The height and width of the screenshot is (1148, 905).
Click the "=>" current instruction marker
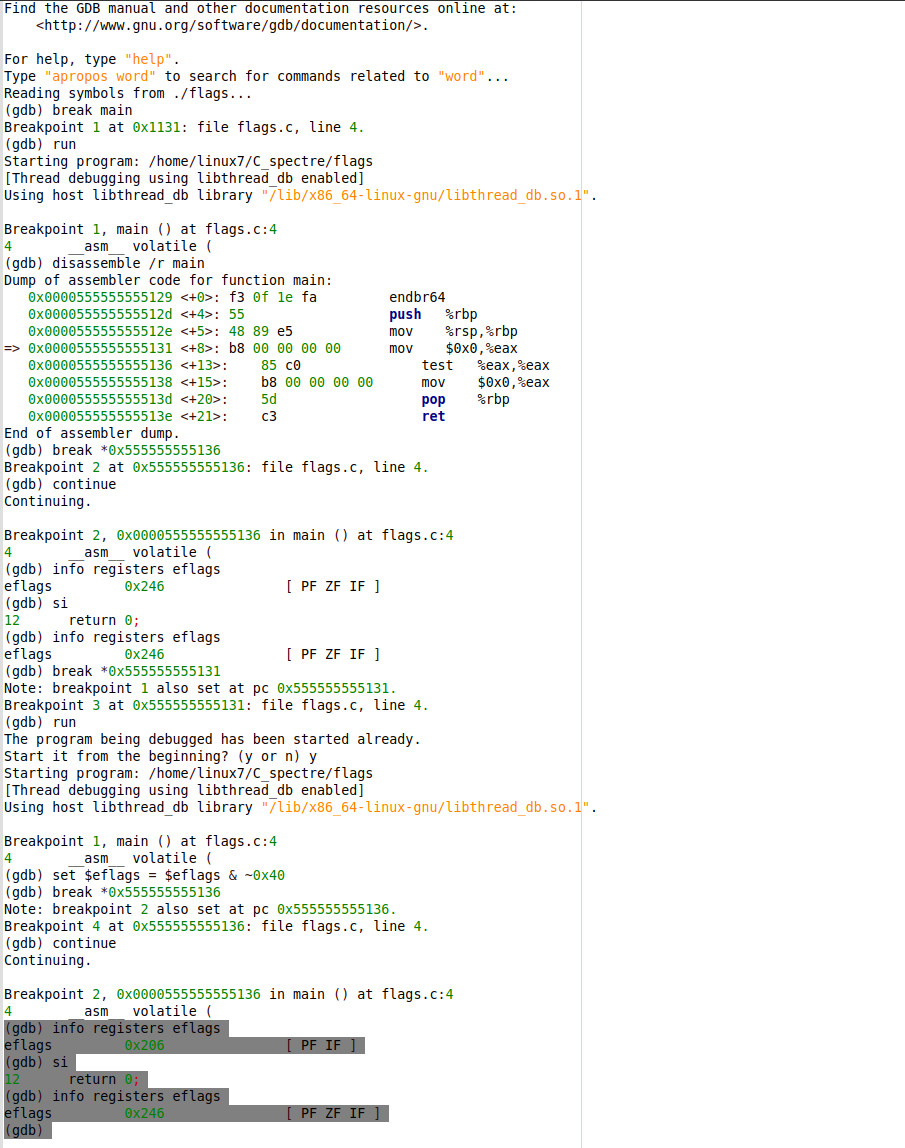[x=12, y=348]
